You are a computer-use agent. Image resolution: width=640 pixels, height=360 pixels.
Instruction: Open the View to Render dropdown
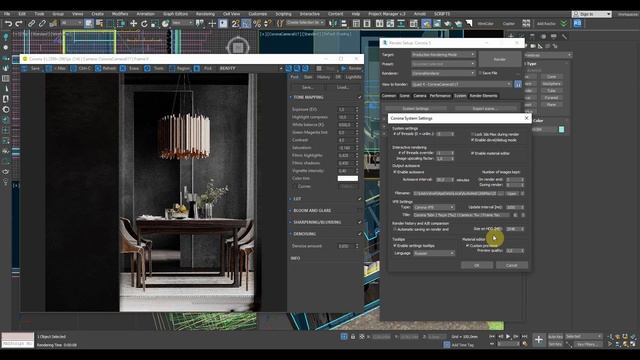click(x=462, y=84)
